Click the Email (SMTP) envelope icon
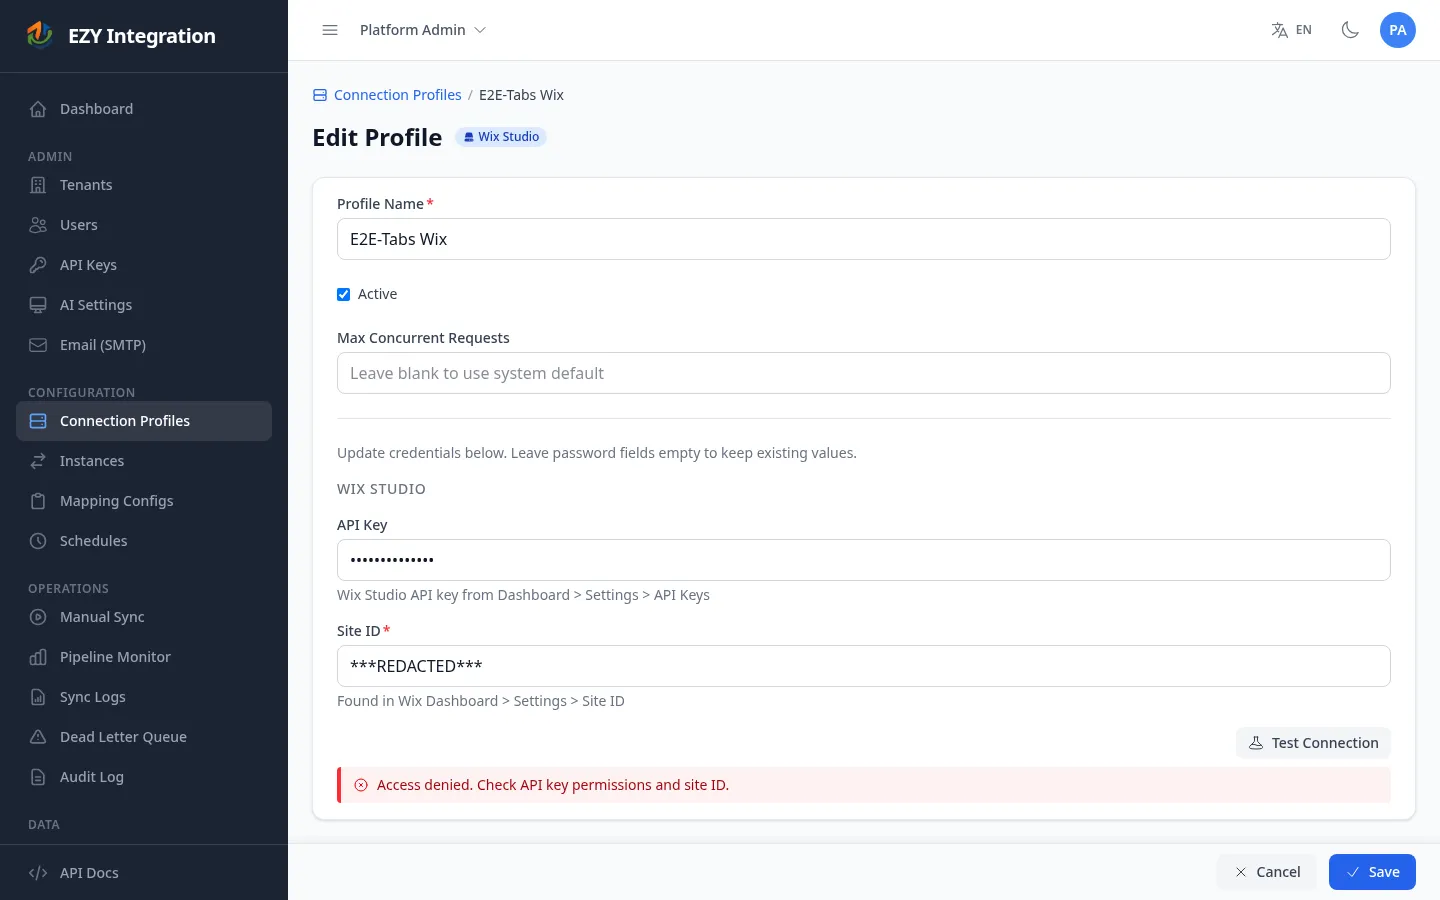This screenshot has height=900, width=1440. pos(38,345)
